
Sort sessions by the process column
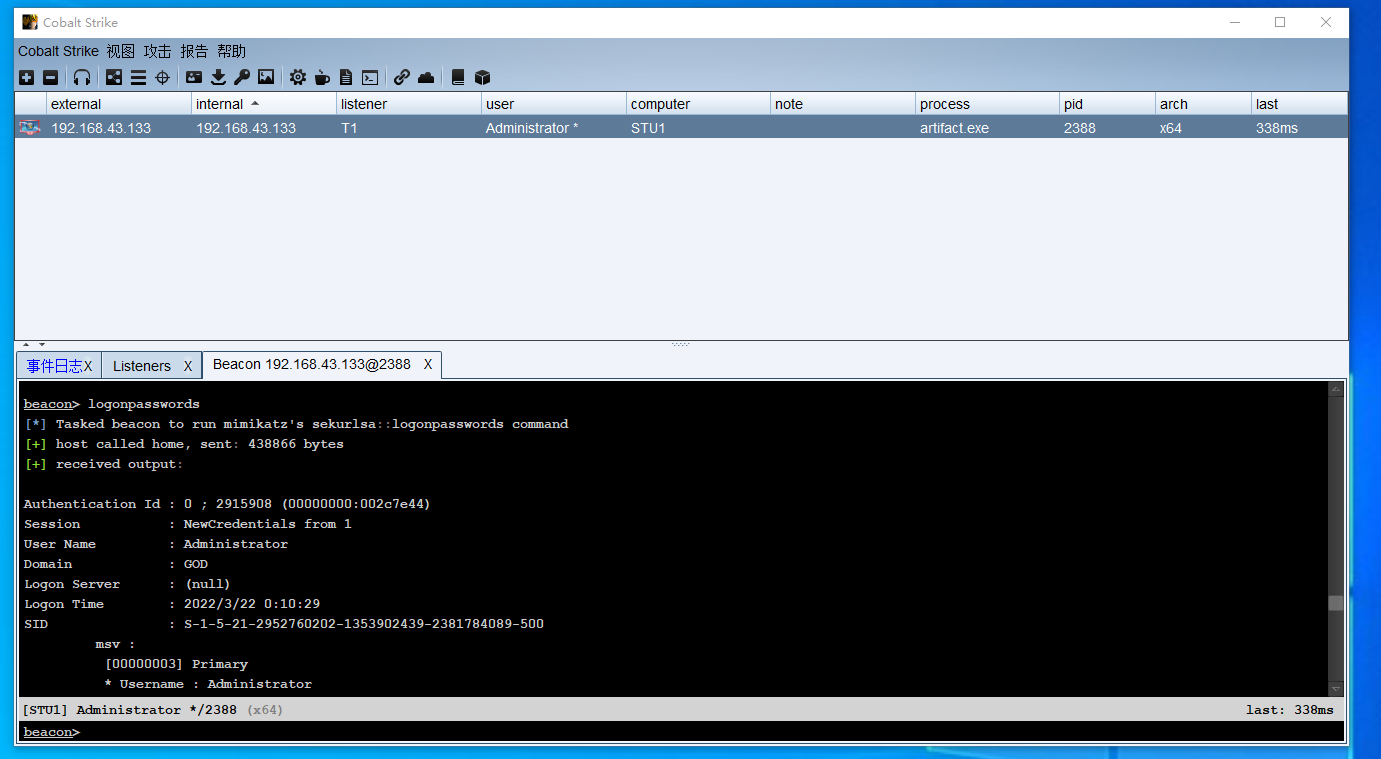[987, 104]
